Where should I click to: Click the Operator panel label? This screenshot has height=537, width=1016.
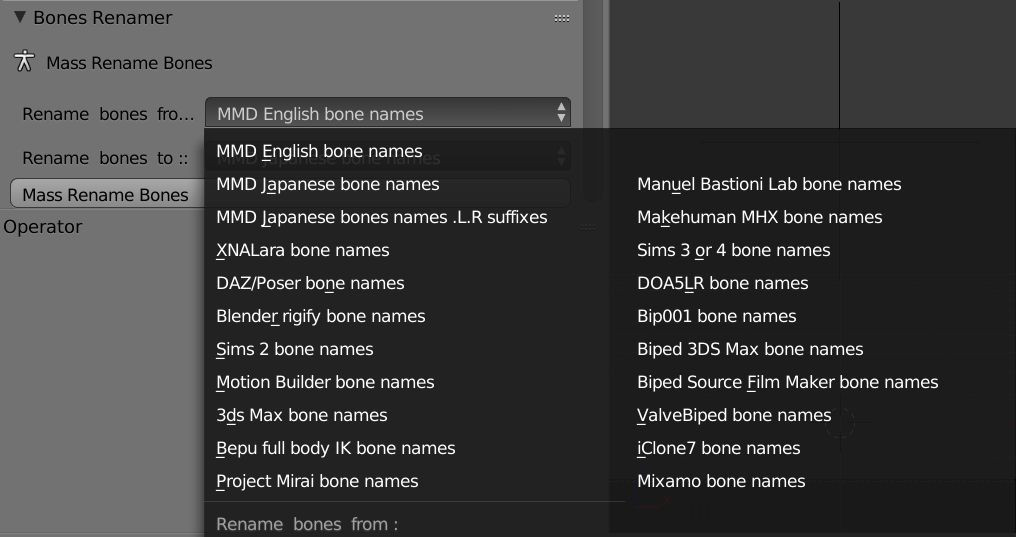[43, 227]
